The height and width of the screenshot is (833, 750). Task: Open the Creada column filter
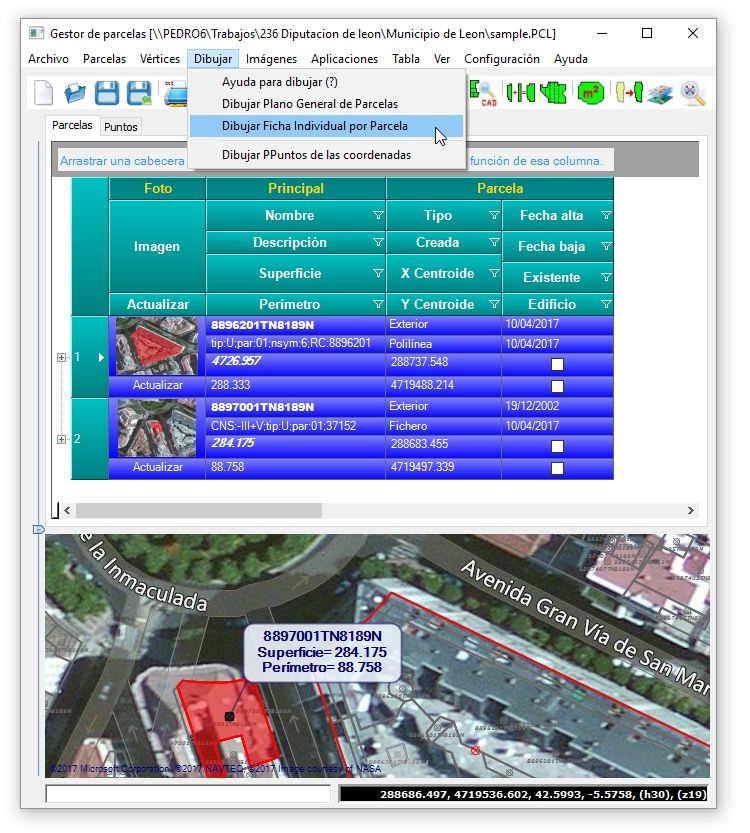(x=494, y=242)
